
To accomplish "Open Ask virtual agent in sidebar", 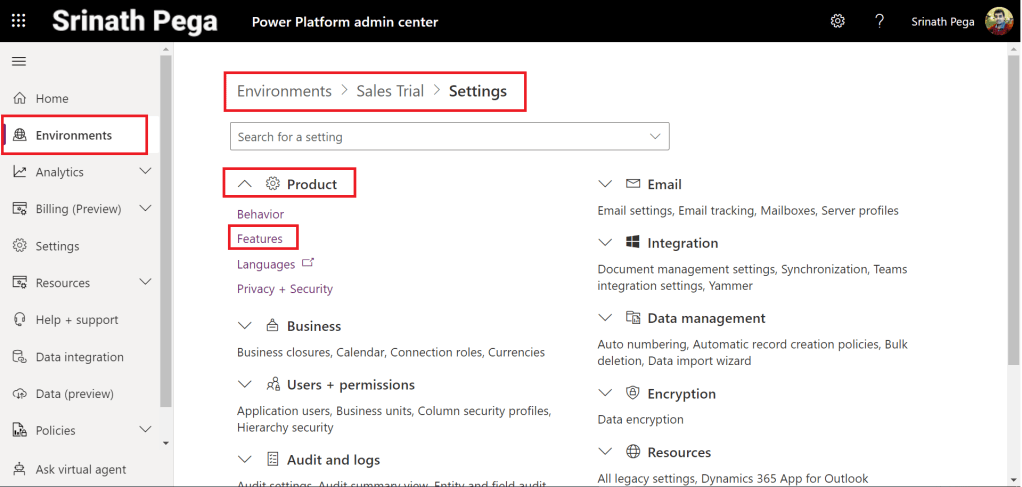I will click(80, 468).
